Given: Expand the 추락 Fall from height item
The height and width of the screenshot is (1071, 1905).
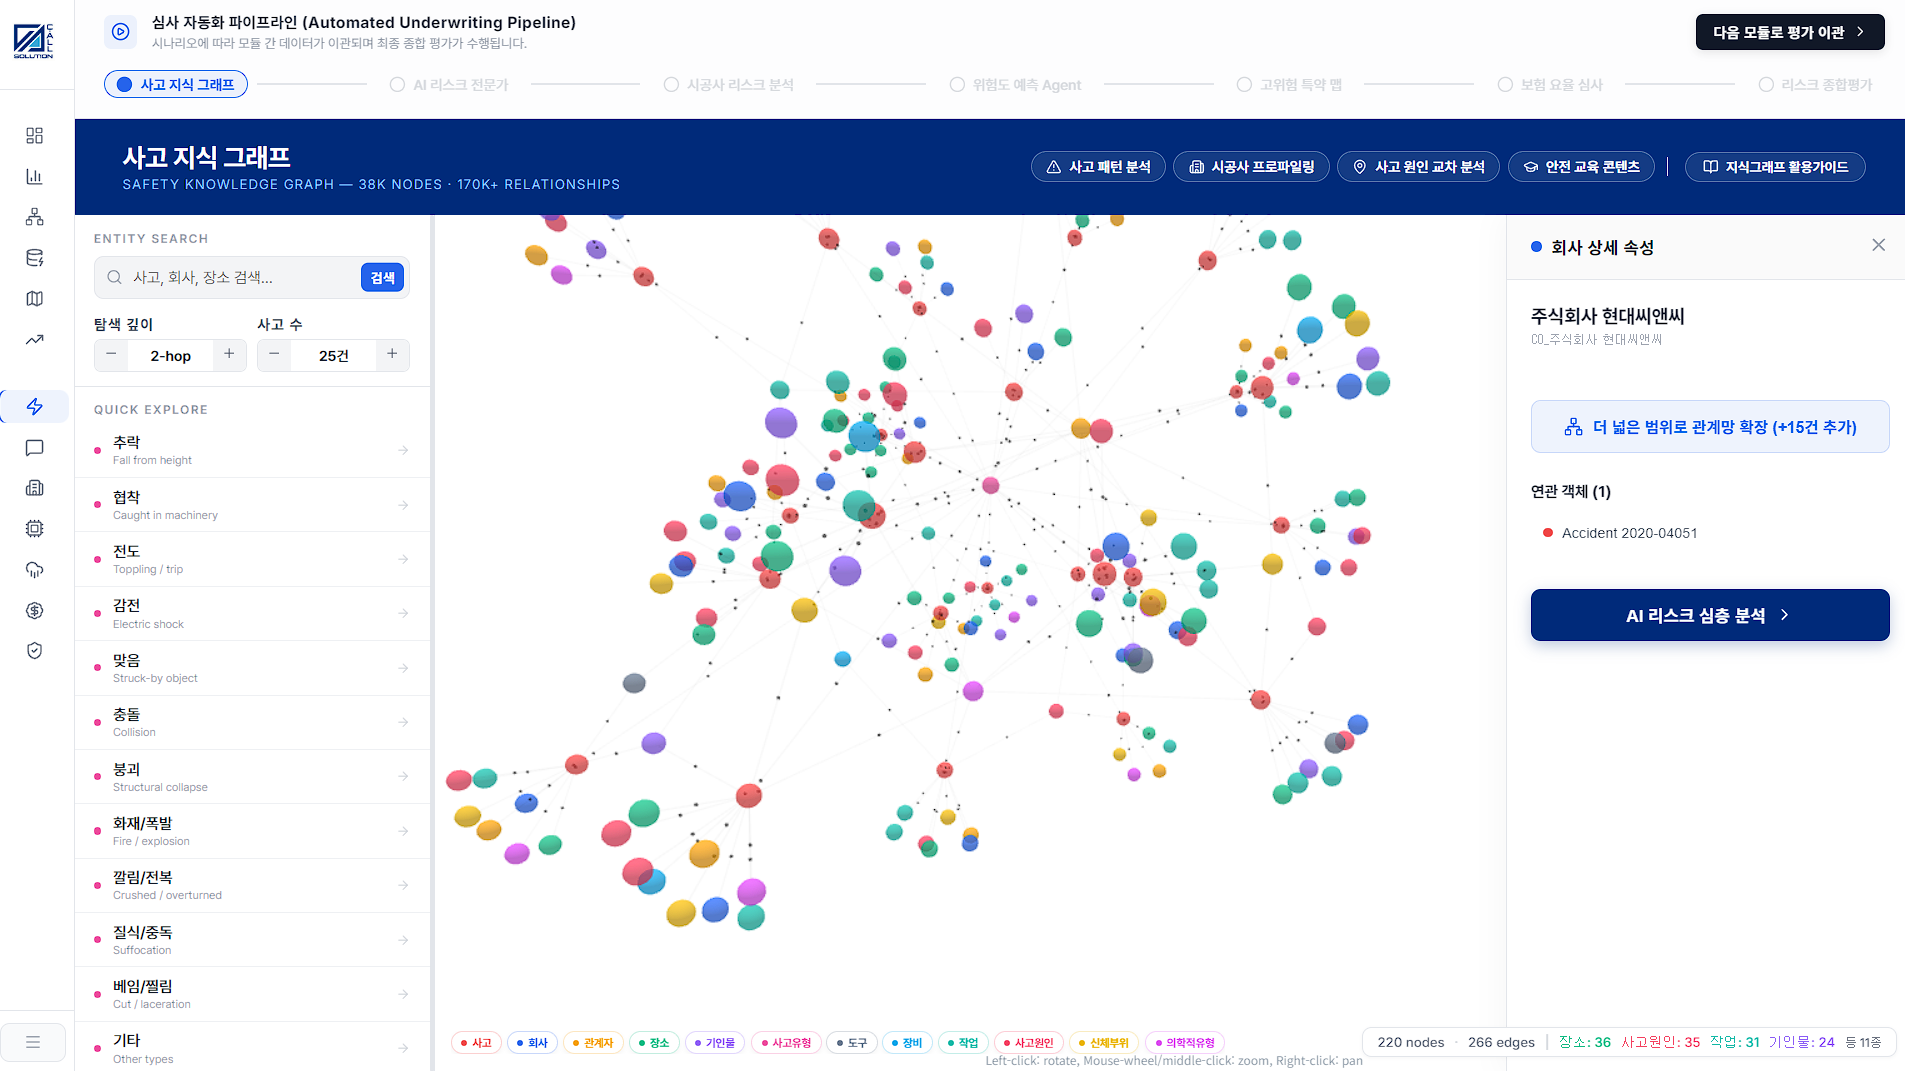Looking at the screenshot, I should (253, 450).
